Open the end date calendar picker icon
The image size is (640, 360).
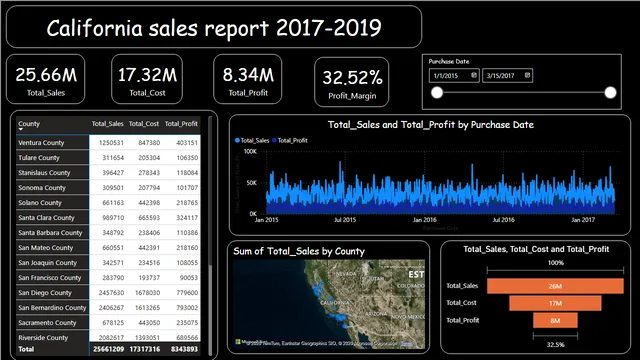point(527,75)
